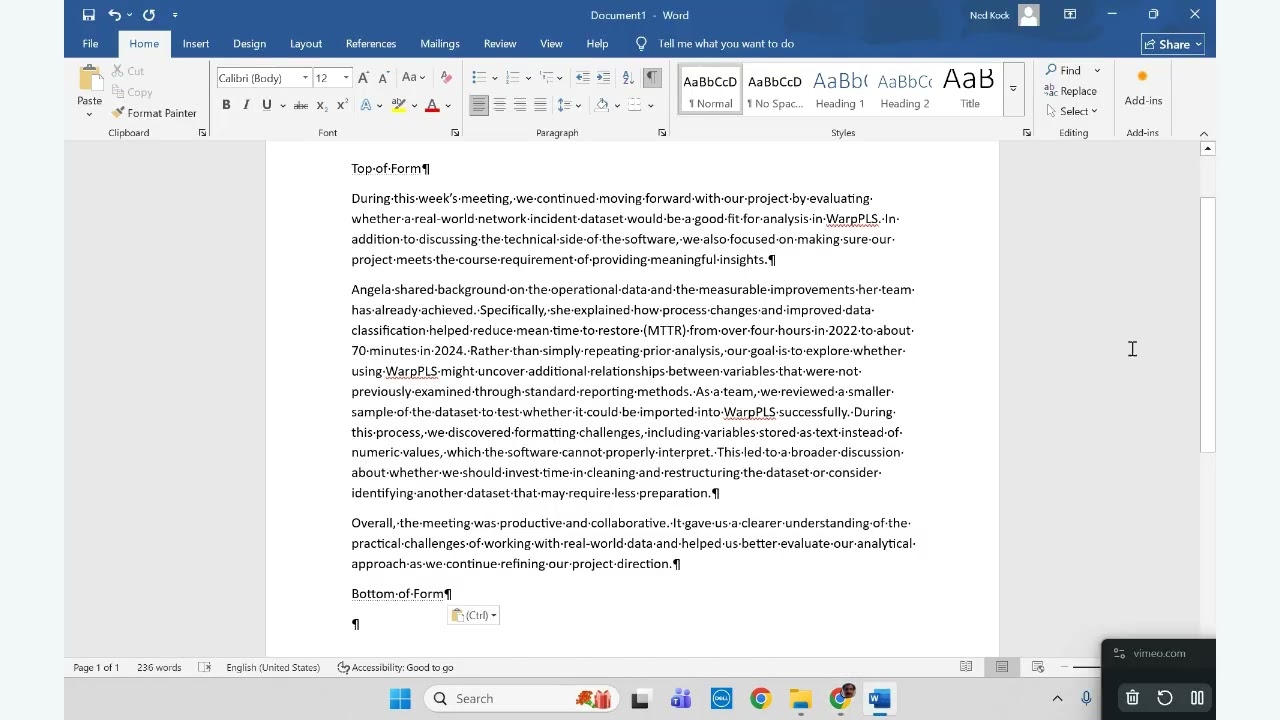
Task: Open File Explorer from the taskbar
Action: (x=800, y=699)
